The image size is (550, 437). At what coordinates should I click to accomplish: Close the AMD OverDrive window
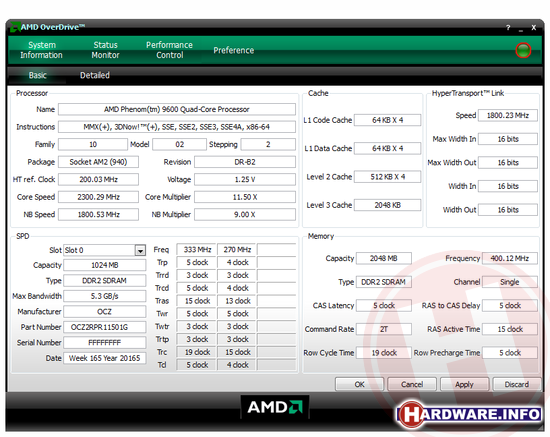(534, 27)
